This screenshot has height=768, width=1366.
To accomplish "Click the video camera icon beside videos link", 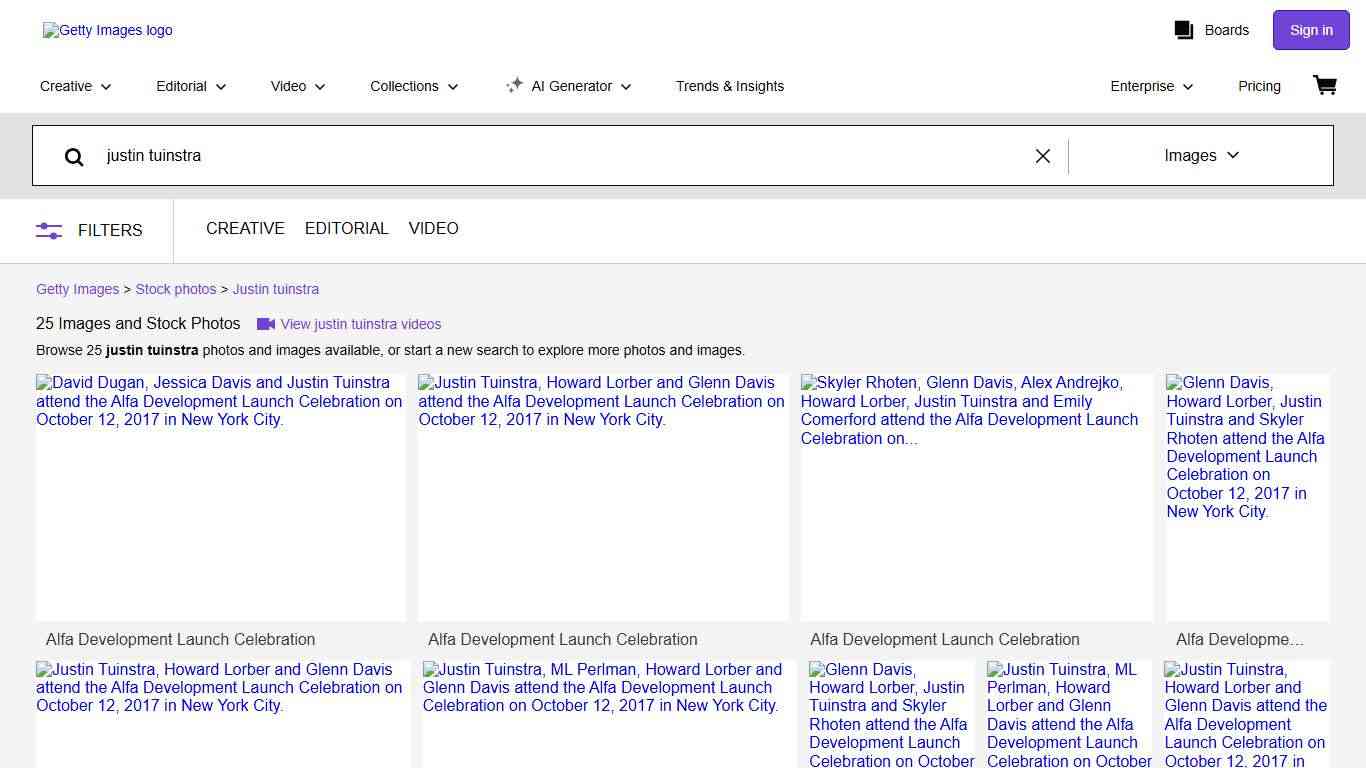I will pos(265,324).
